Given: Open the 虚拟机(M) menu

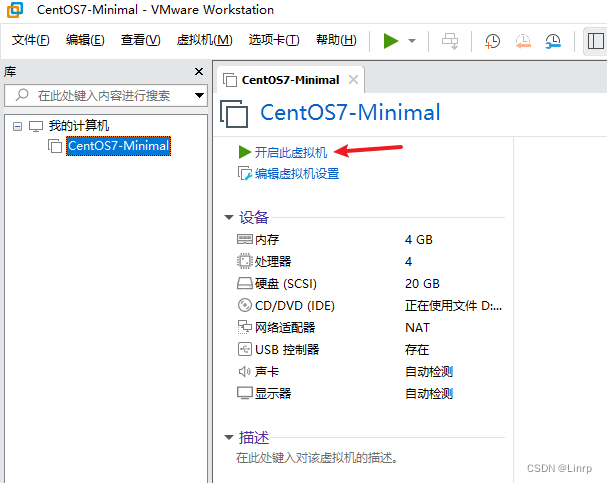Looking at the screenshot, I should pos(204,40).
